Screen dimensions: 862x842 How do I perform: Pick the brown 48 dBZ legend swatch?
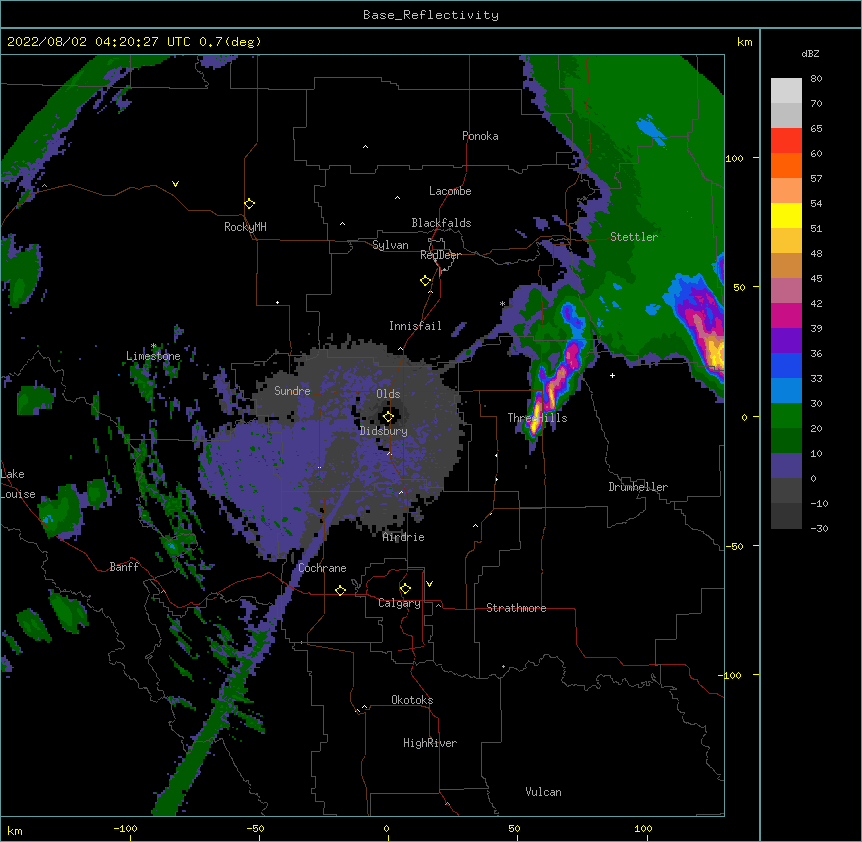[786, 265]
